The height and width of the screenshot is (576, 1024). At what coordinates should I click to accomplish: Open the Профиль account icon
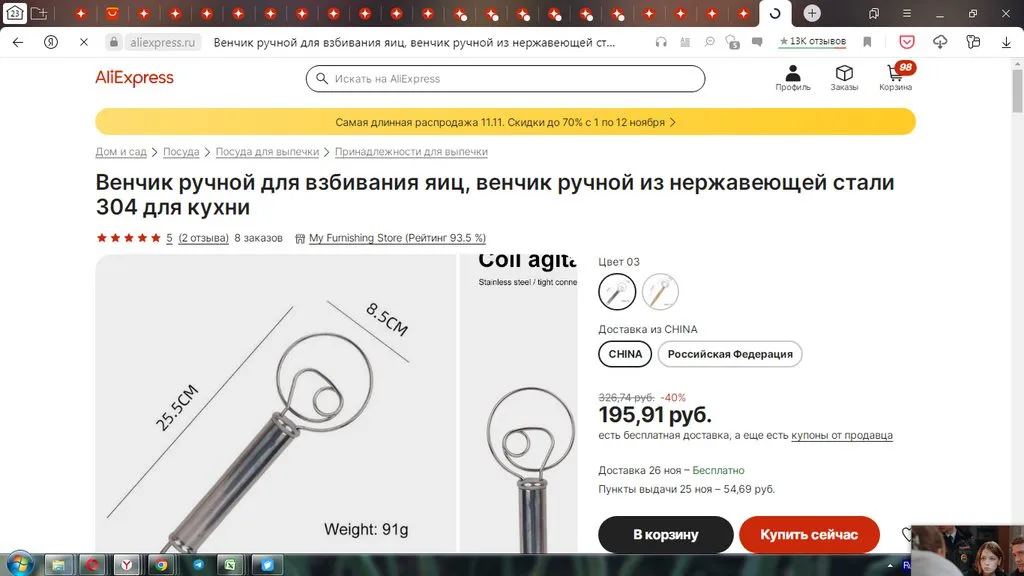coord(792,77)
